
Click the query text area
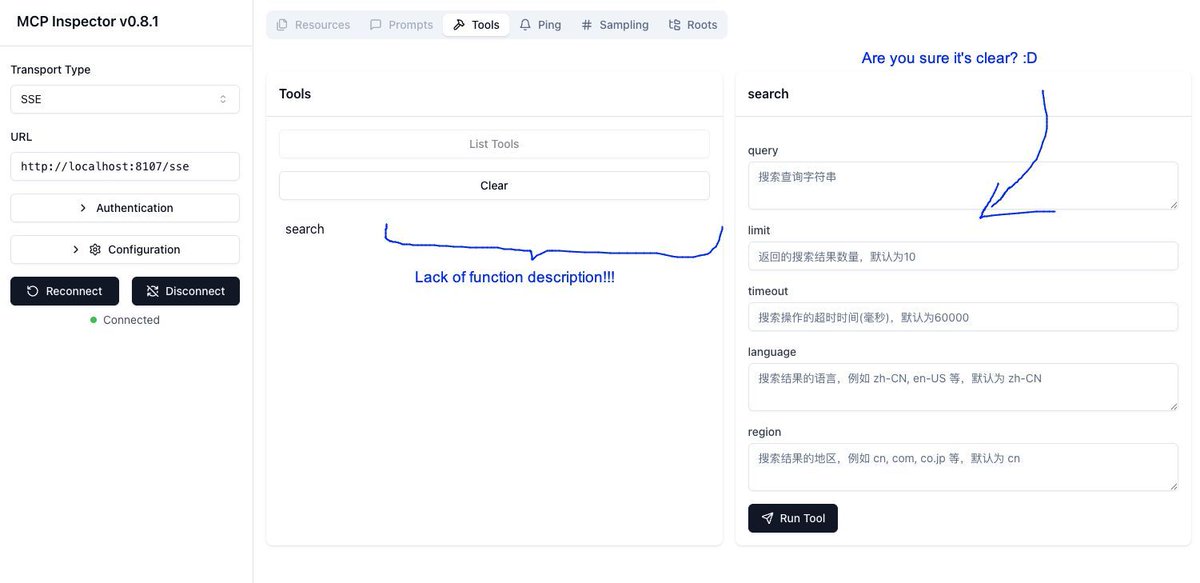[963, 186]
